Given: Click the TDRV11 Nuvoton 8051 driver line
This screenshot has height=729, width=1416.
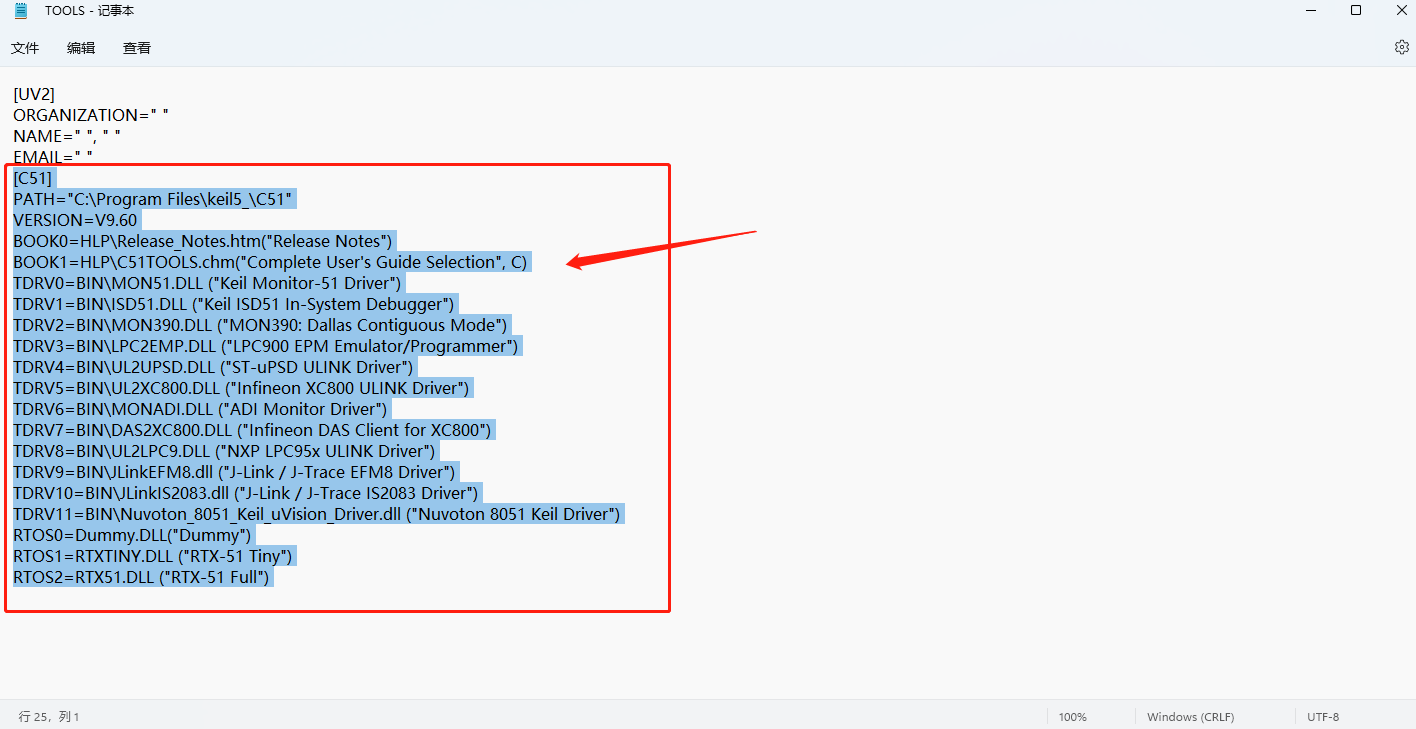Looking at the screenshot, I should click(318, 514).
